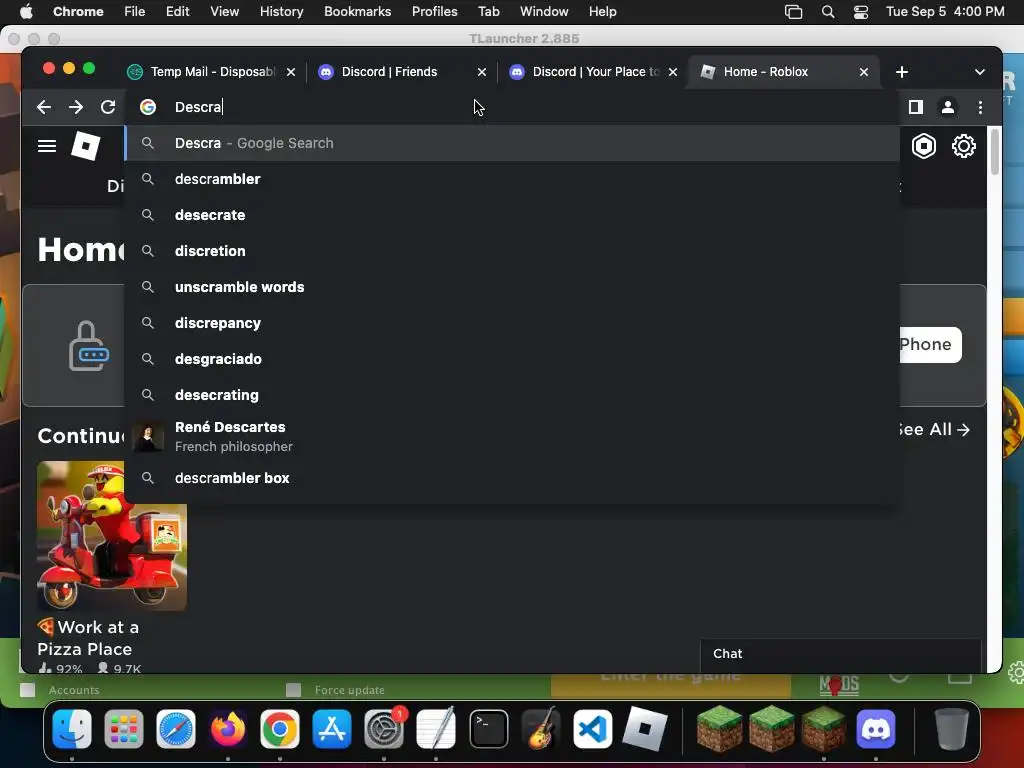Open the Bookmarks menu
Viewport: 1024px width, 768px height.
pyautogui.click(x=357, y=11)
